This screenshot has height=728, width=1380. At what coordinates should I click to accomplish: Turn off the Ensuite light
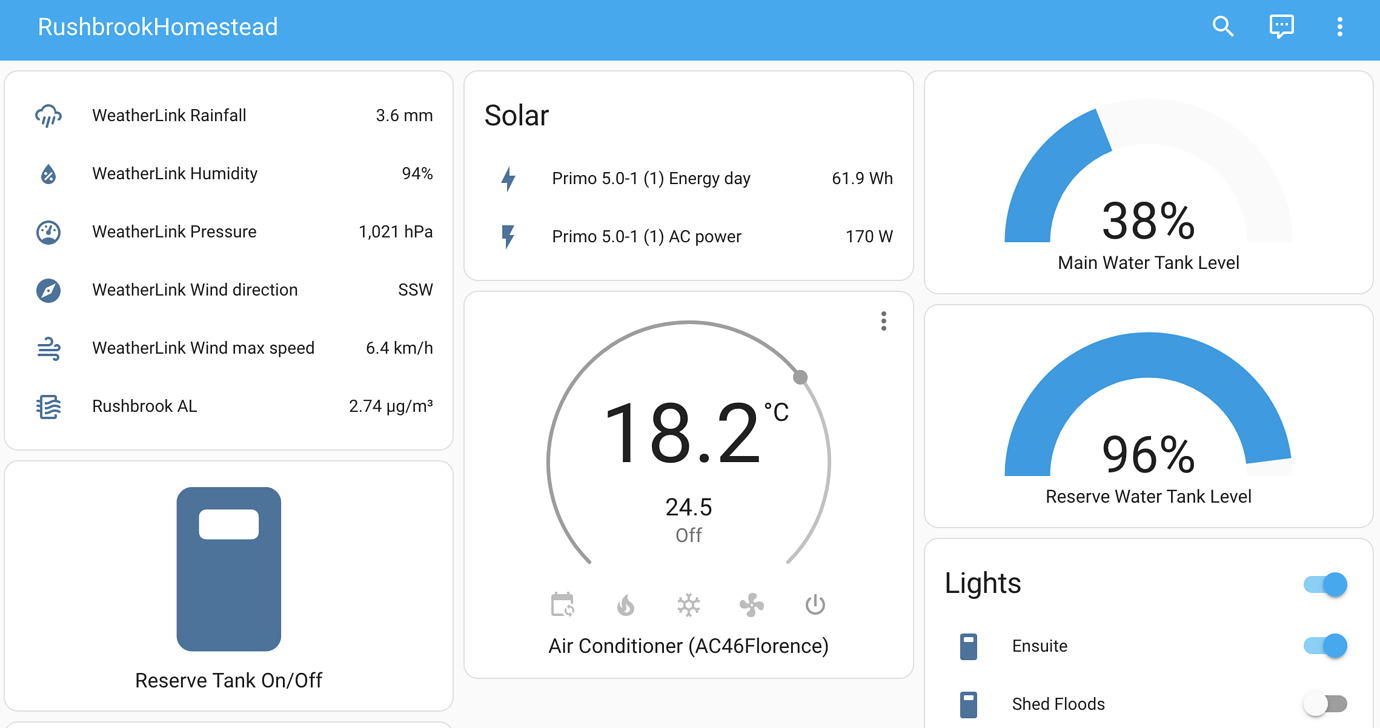1324,646
